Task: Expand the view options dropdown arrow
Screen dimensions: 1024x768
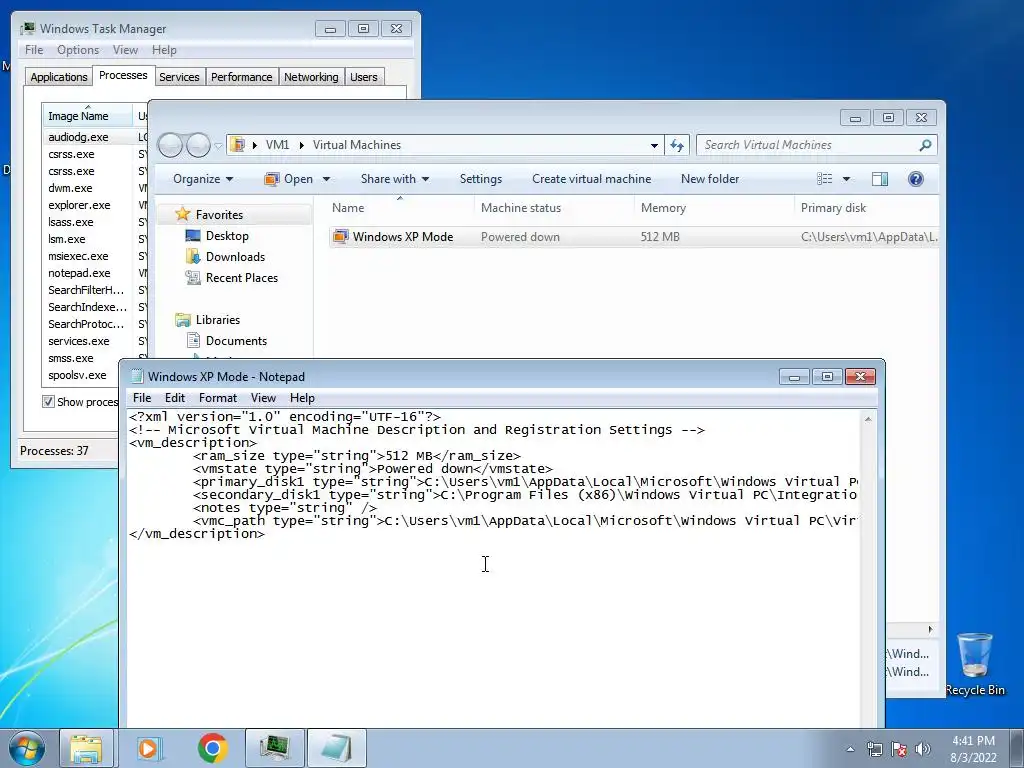Action: click(x=846, y=179)
